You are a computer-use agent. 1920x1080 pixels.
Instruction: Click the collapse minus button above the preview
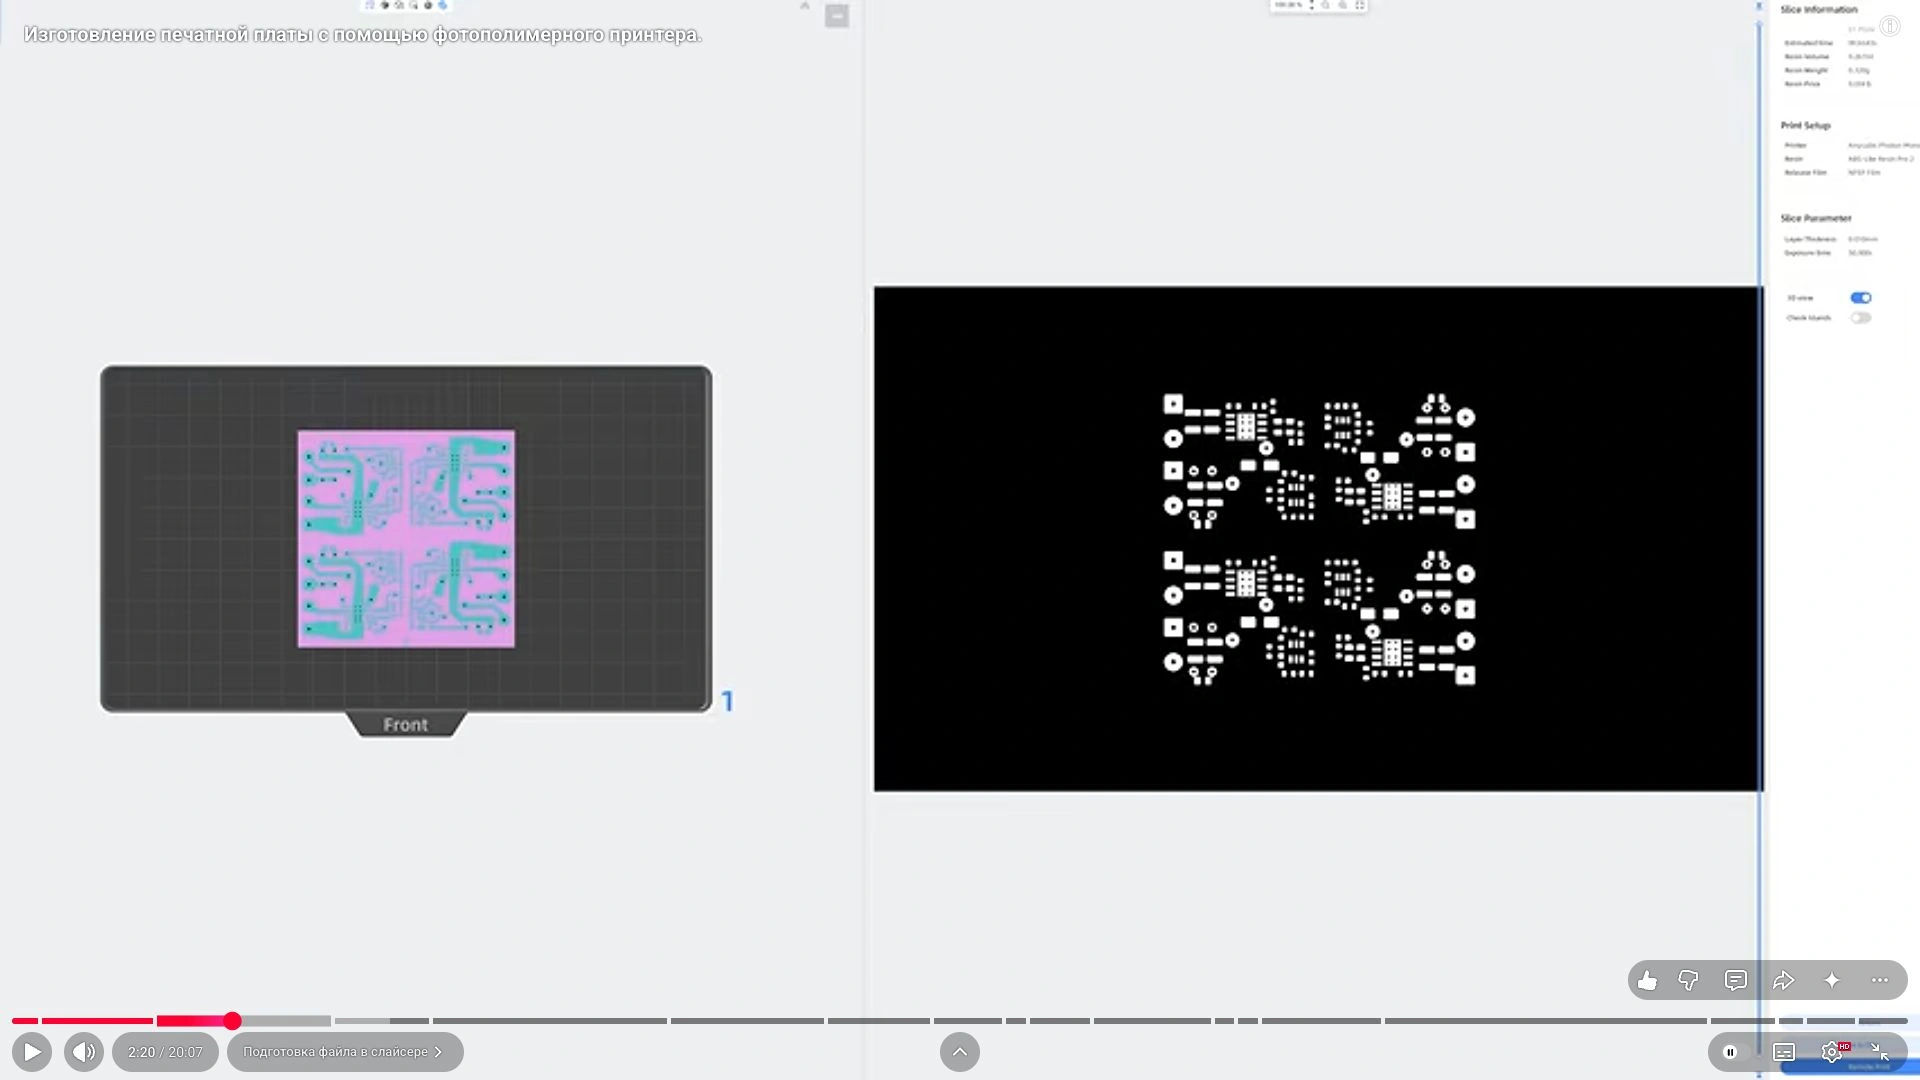837,16
